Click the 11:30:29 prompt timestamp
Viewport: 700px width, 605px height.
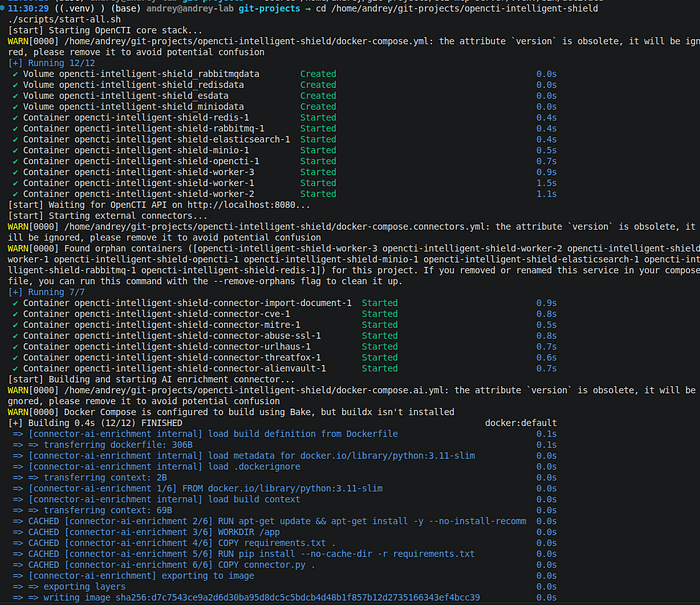pyautogui.click(x=28, y=8)
